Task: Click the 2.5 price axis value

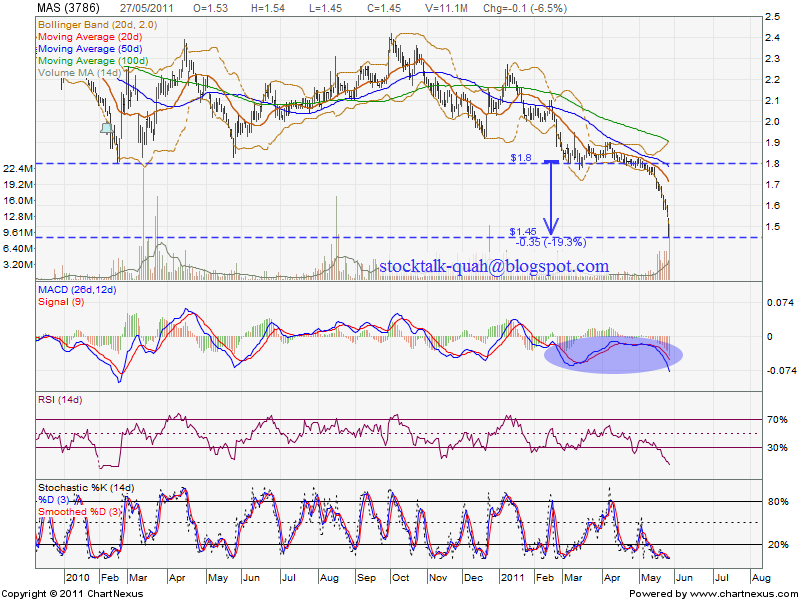Action: pyautogui.click(x=772, y=17)
